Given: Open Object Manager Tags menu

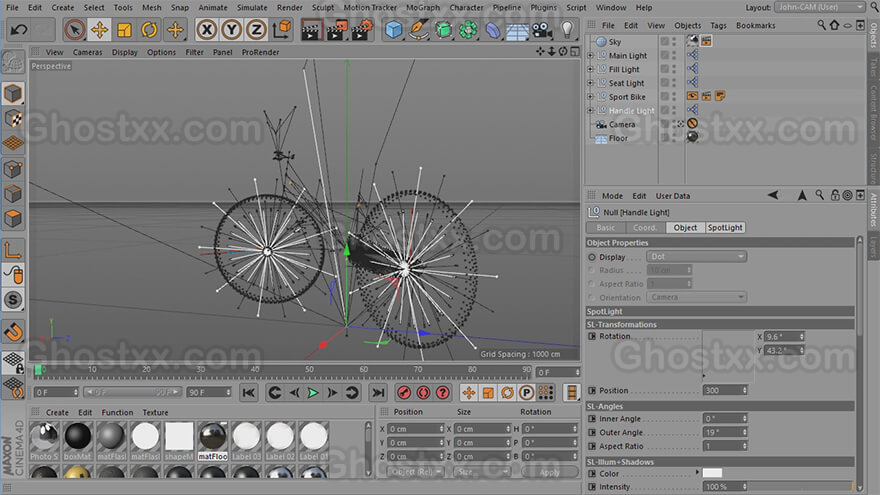Looking at the screenshot, I should 718,25.
